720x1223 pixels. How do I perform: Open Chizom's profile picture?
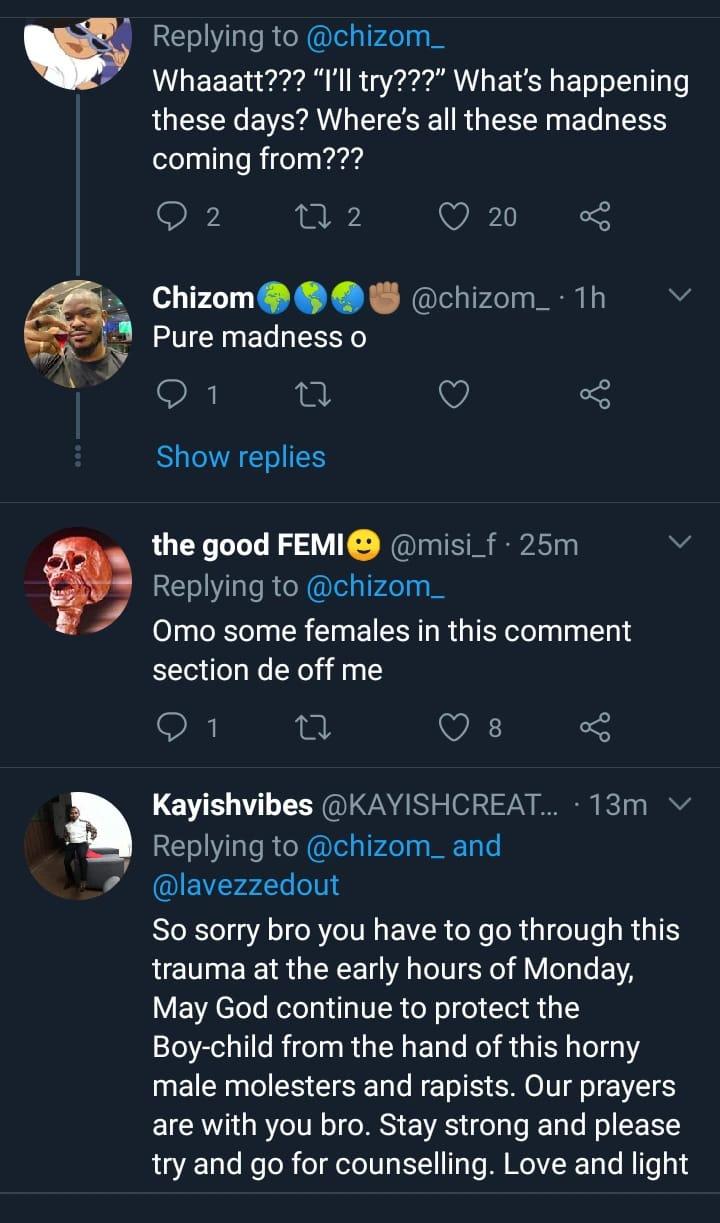click(x=77, y=333)
